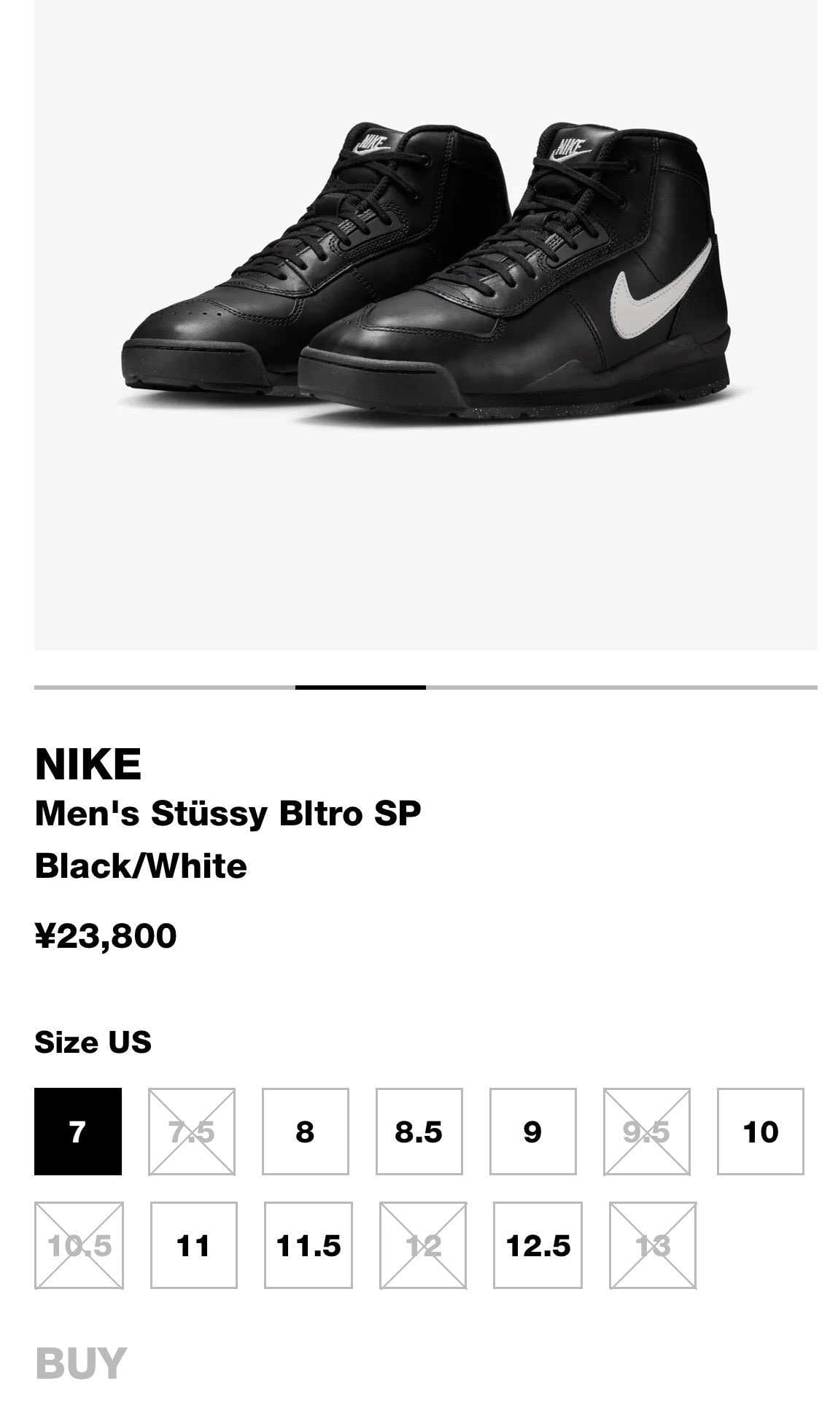Select US size 7
This screenshot has width=830, height=1421.
point(78,1131)
